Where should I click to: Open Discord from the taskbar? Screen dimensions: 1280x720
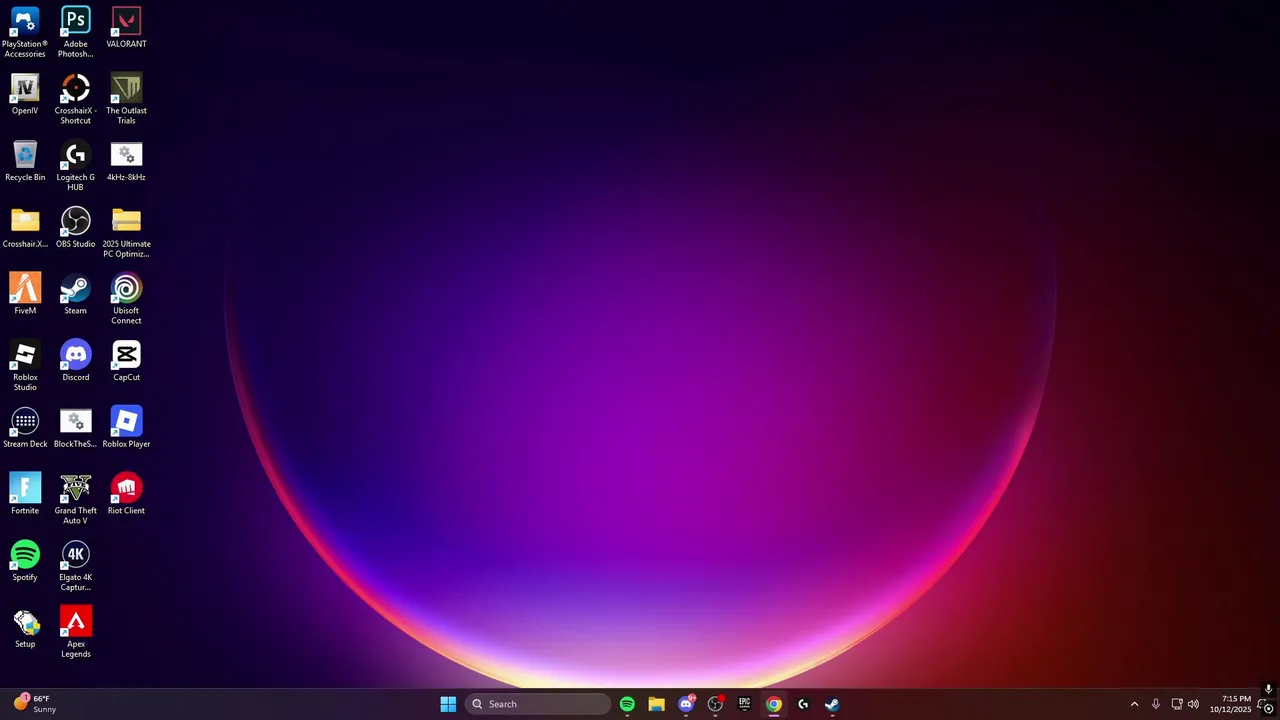[x=686, y=704]
